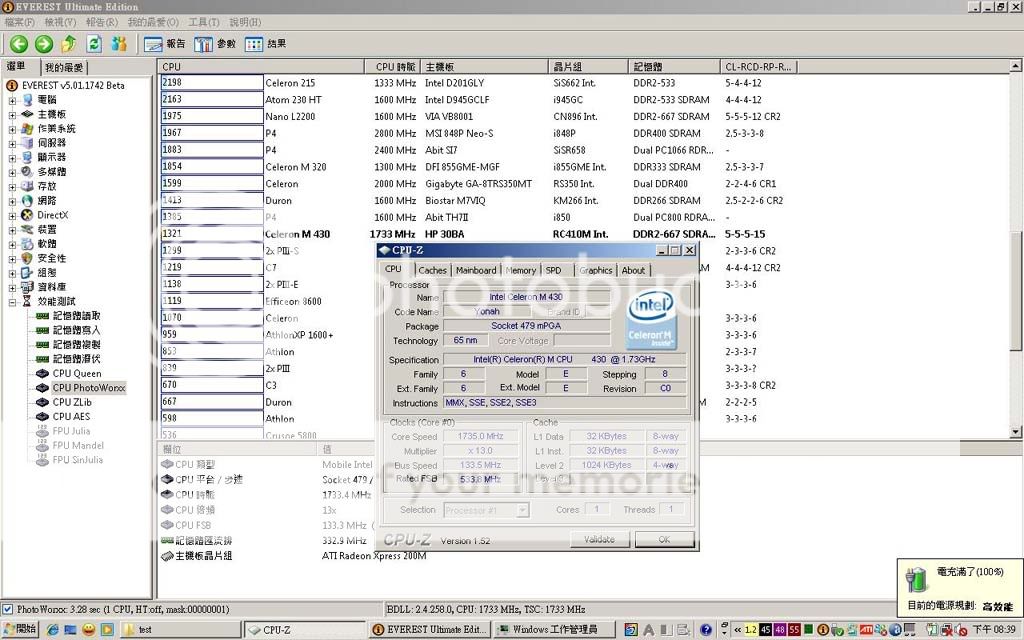The height and width of the screenshot is (640, 1024).
Task: Expand the DirectX tree node
Action: point(12,216)
